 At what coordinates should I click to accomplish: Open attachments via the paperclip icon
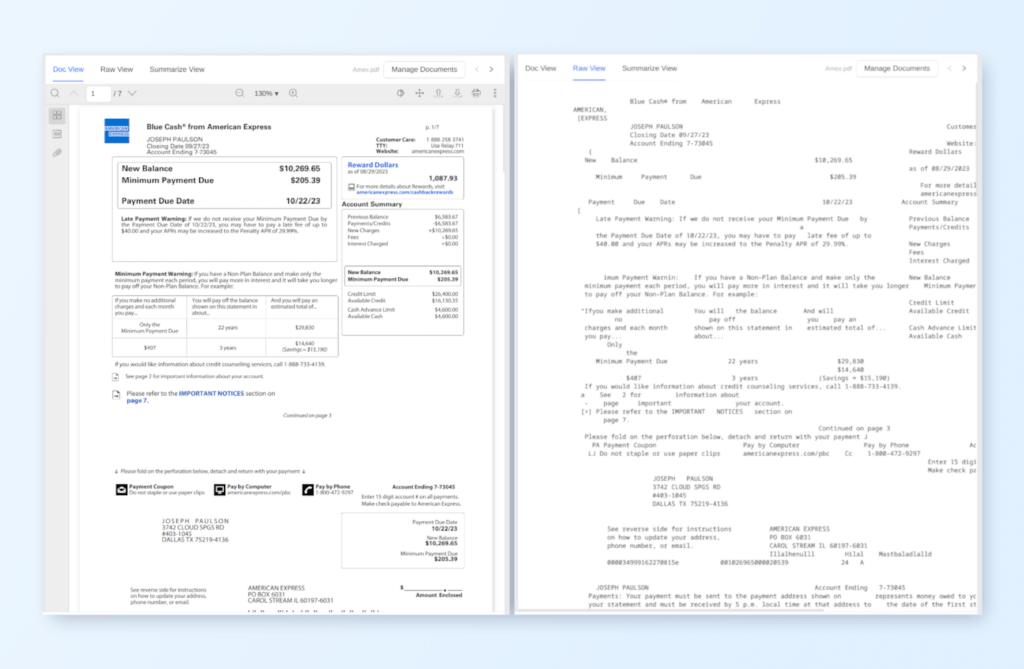coord(57,152)
